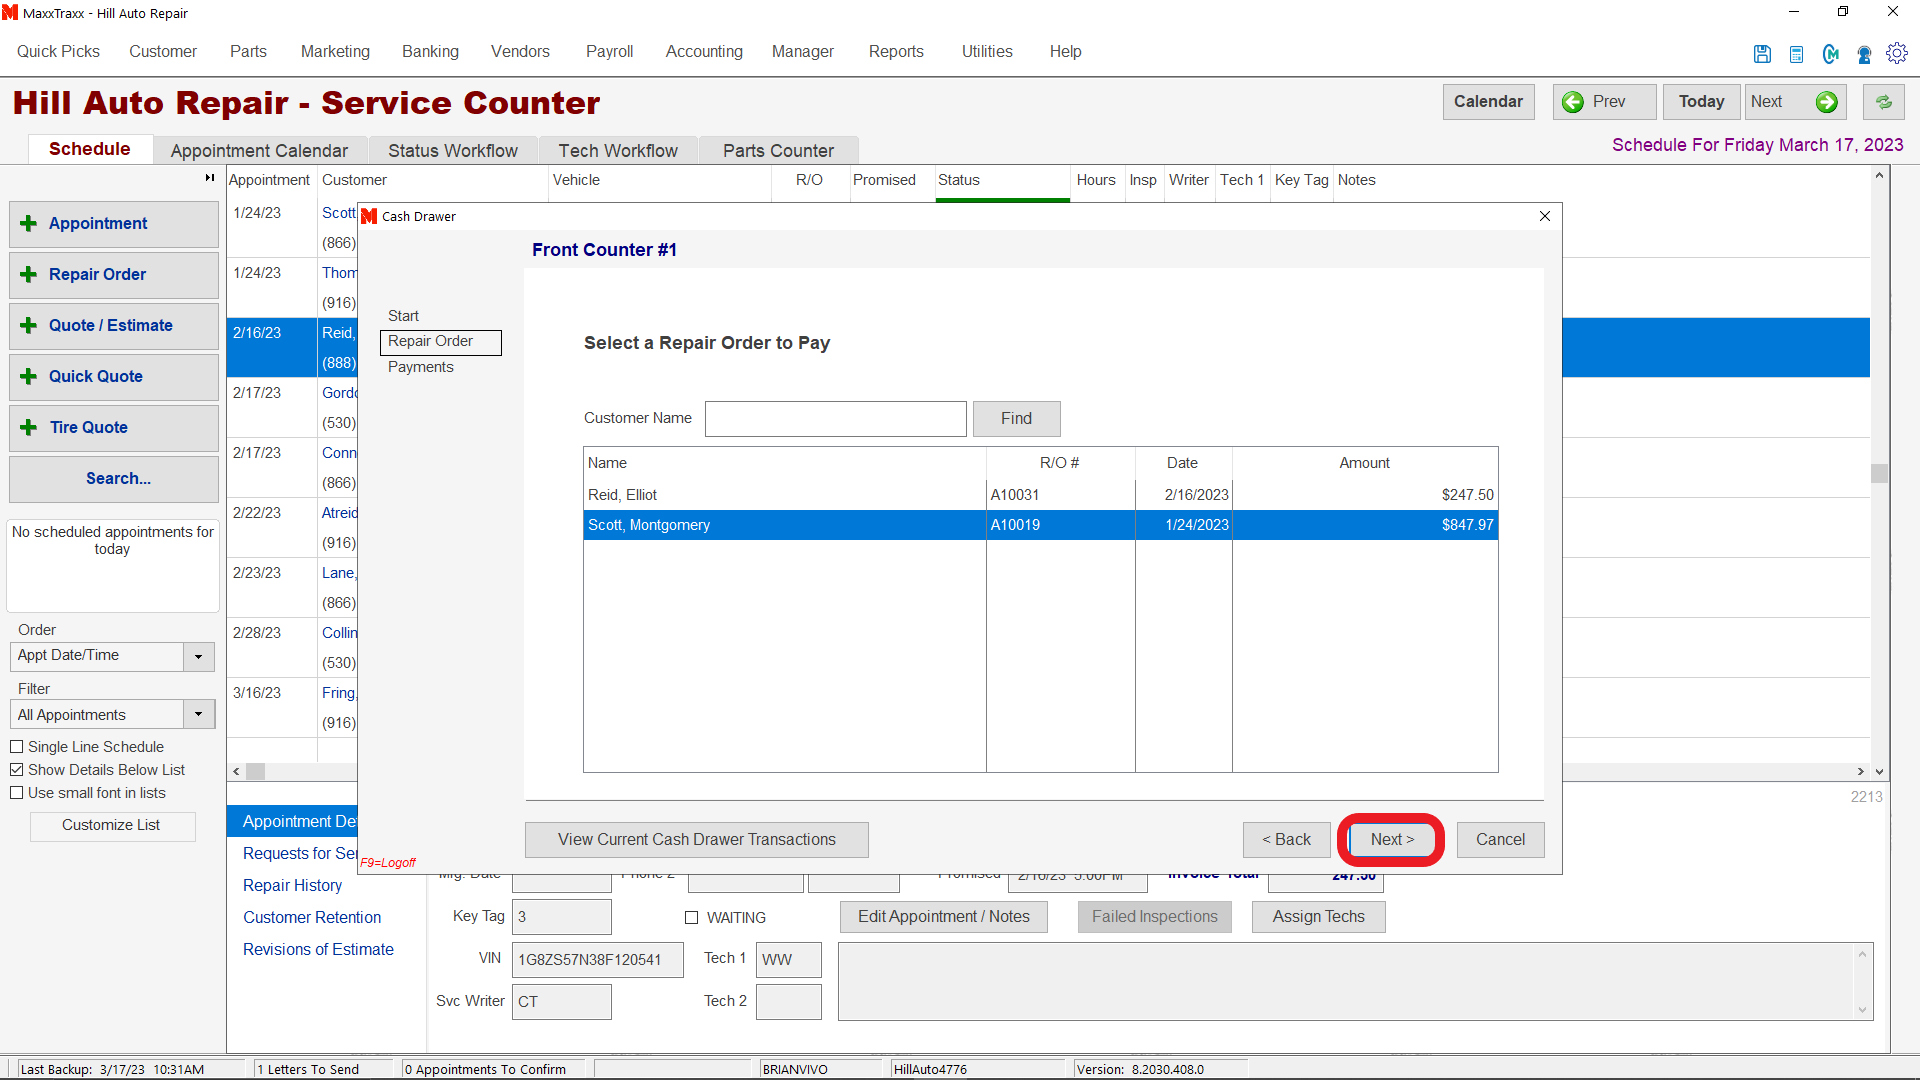
Task: Switch to Tech Workflow tab
Action: click(618, 151)
